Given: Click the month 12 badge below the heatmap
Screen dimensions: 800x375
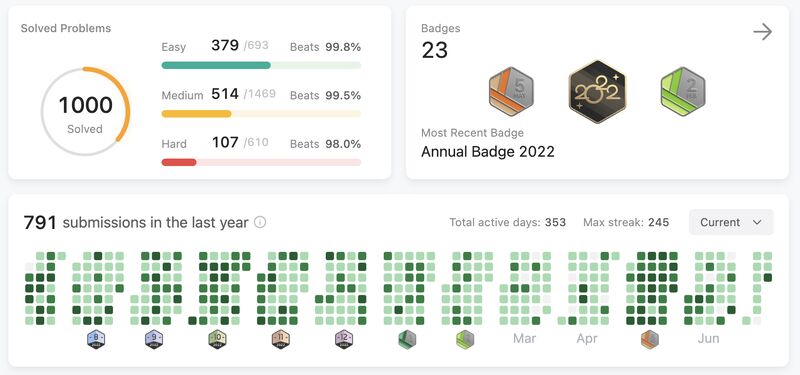Looking at the screenshot, I should point(344,339).
